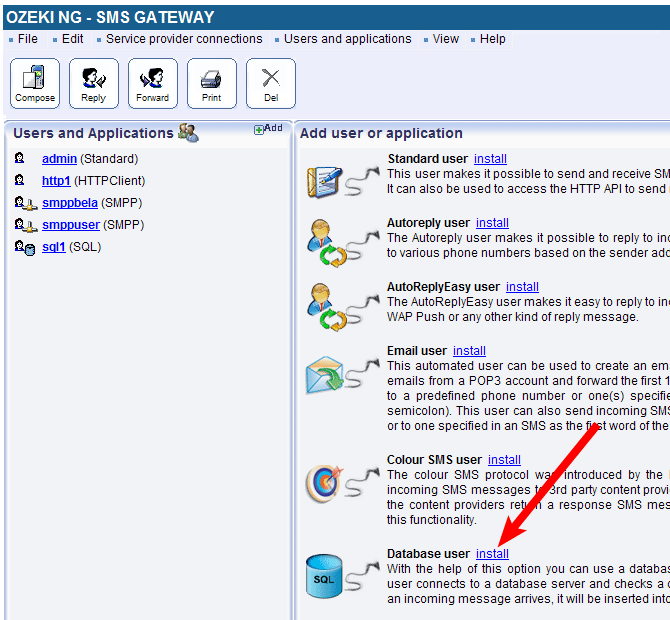This screenshot has height=620, width=670.
Task: Click the '(HTTPClient)' label next to http1
Action: pyautogui.click(x=110, y=181)
